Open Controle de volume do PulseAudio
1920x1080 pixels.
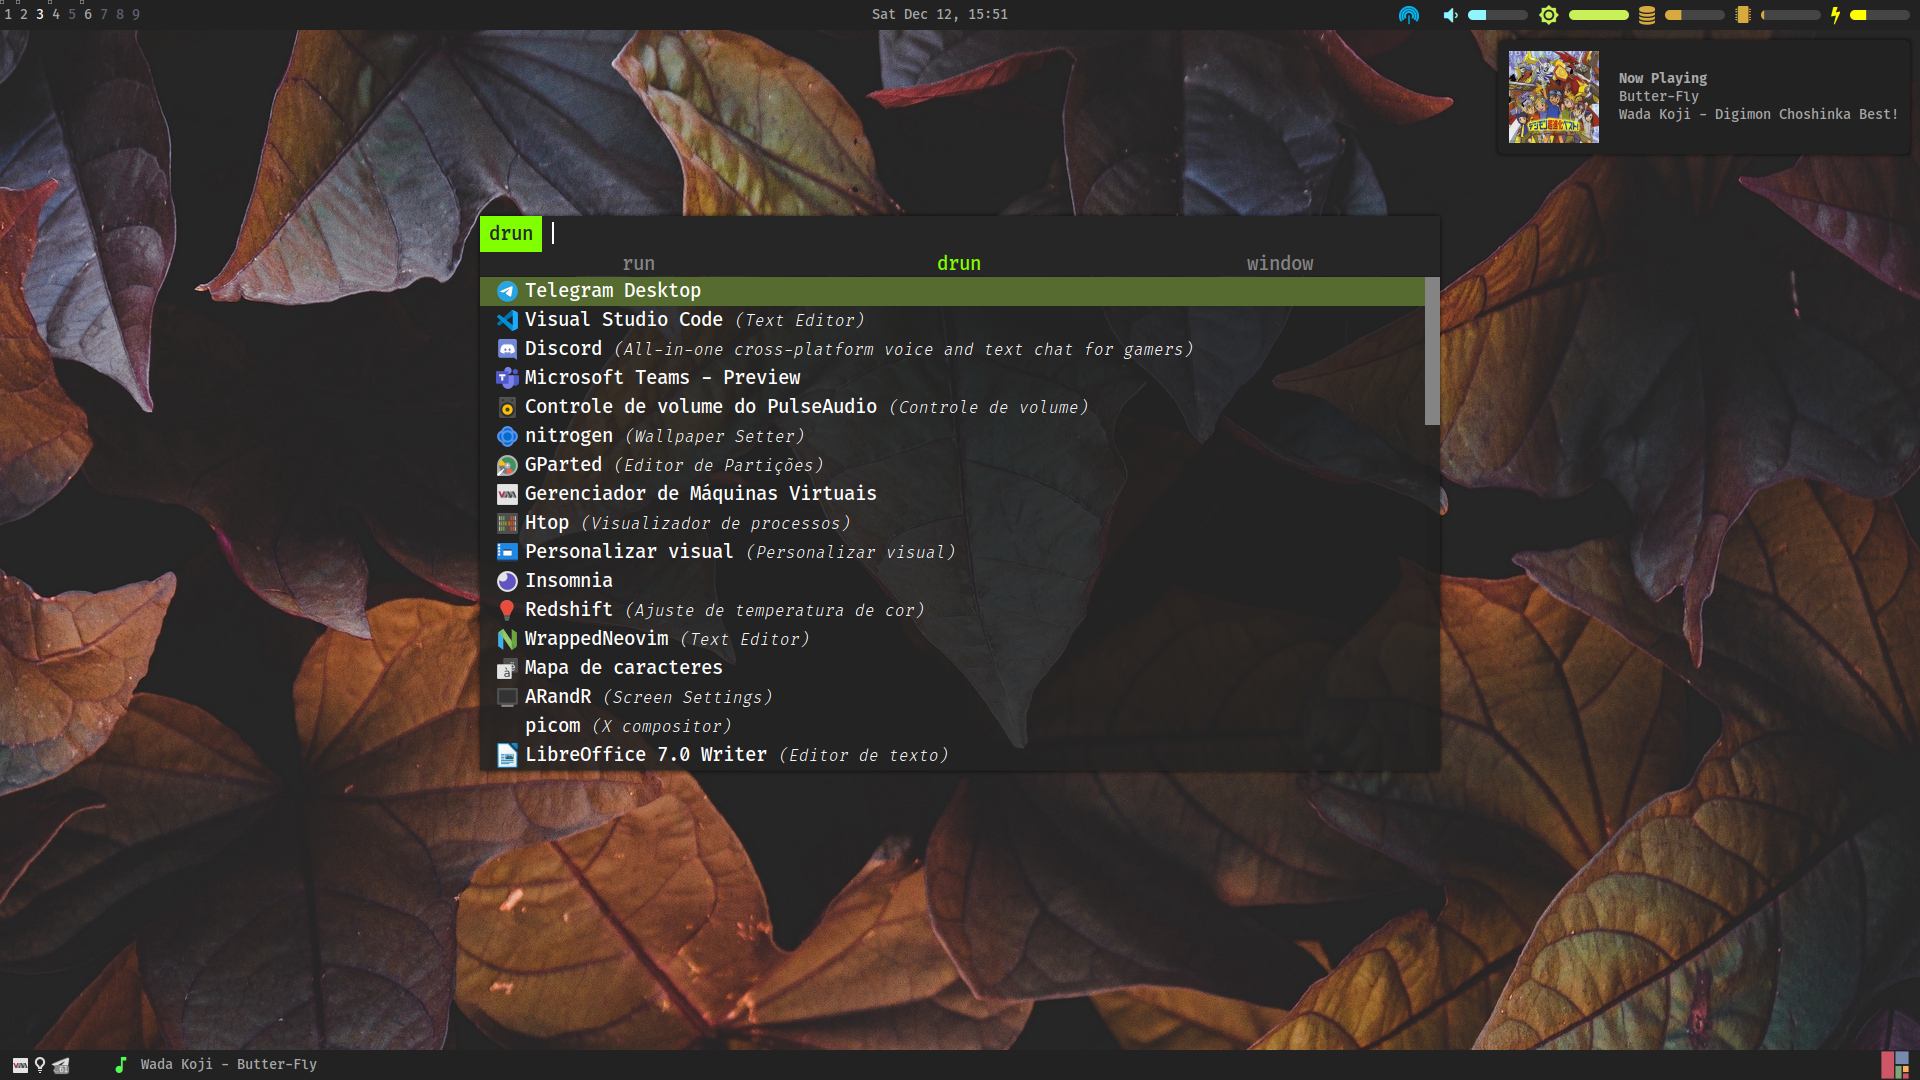[952, 407]
